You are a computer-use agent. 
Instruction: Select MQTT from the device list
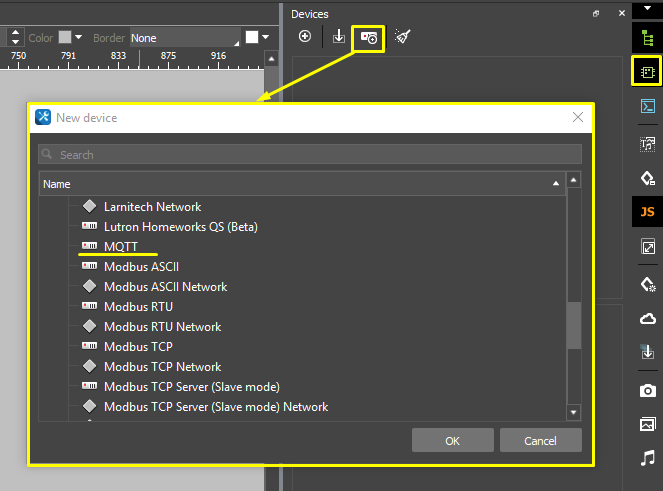tap(120, 247)
